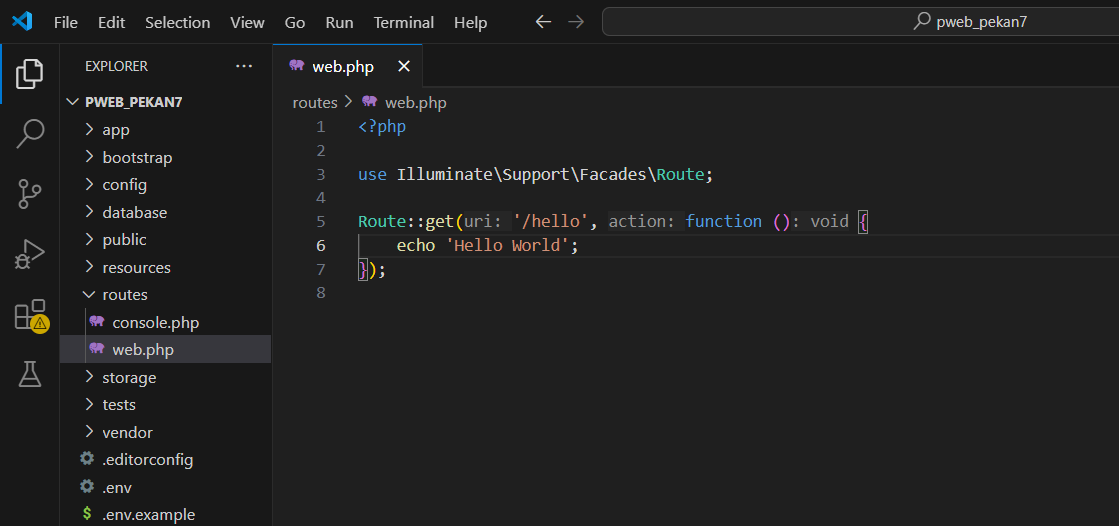Open the Selection menu
This screenshot has height=526, width=1119.
tap(177, 22)
